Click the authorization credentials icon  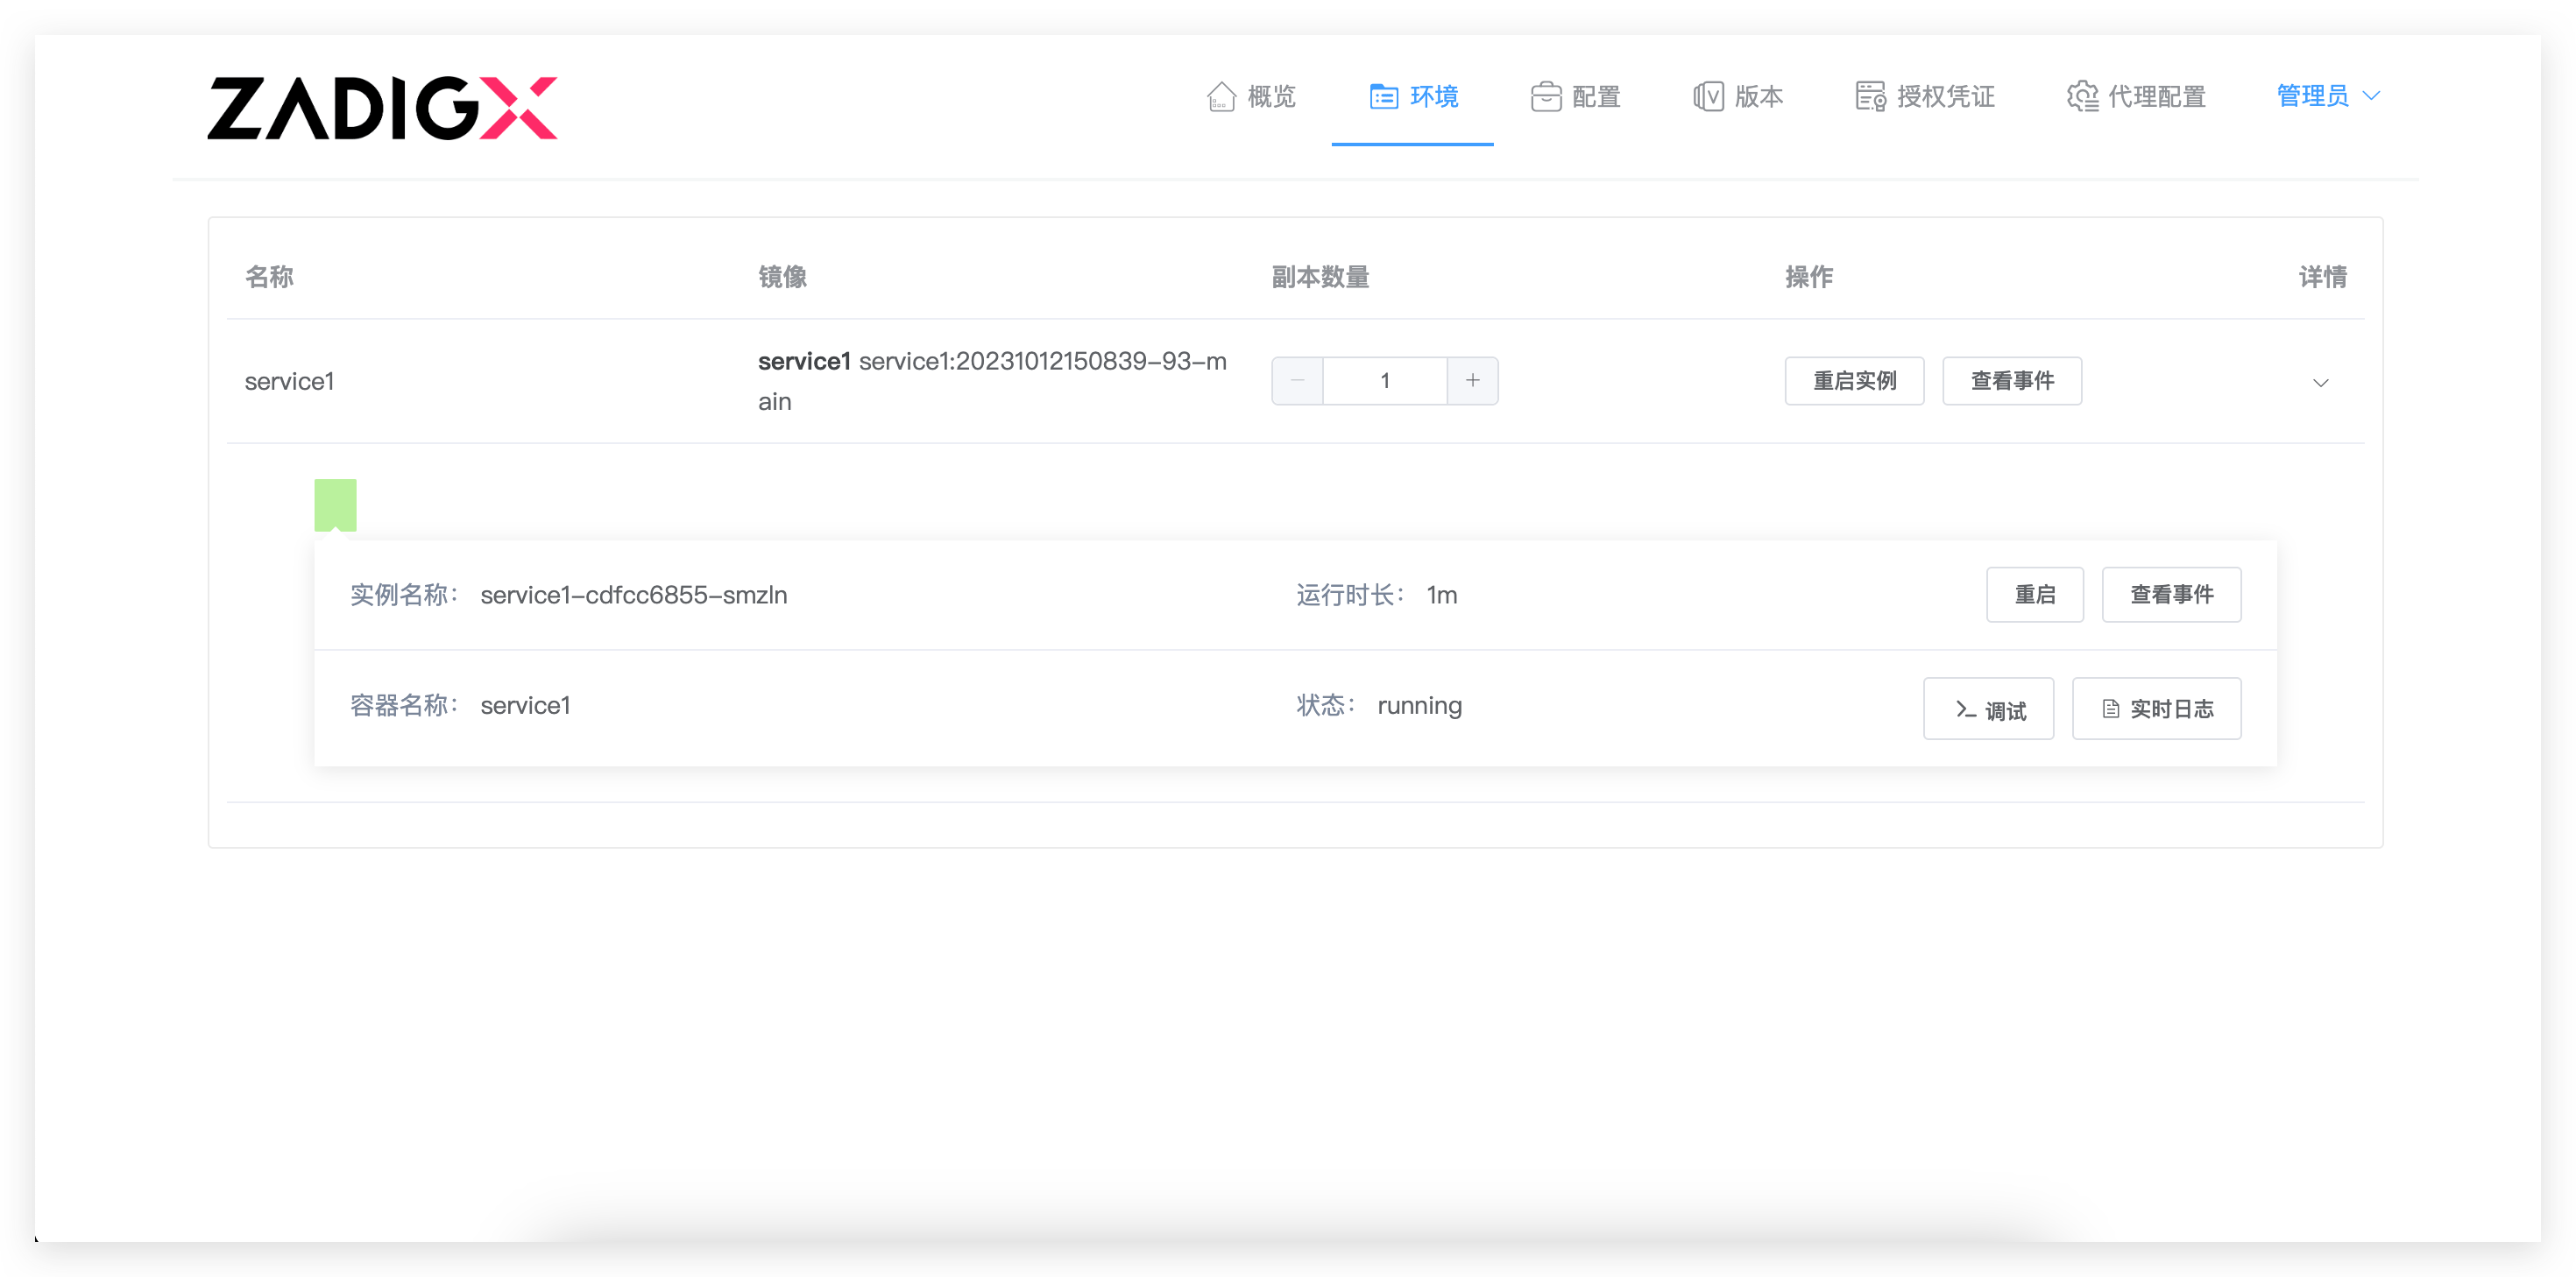pos(1870,97)
